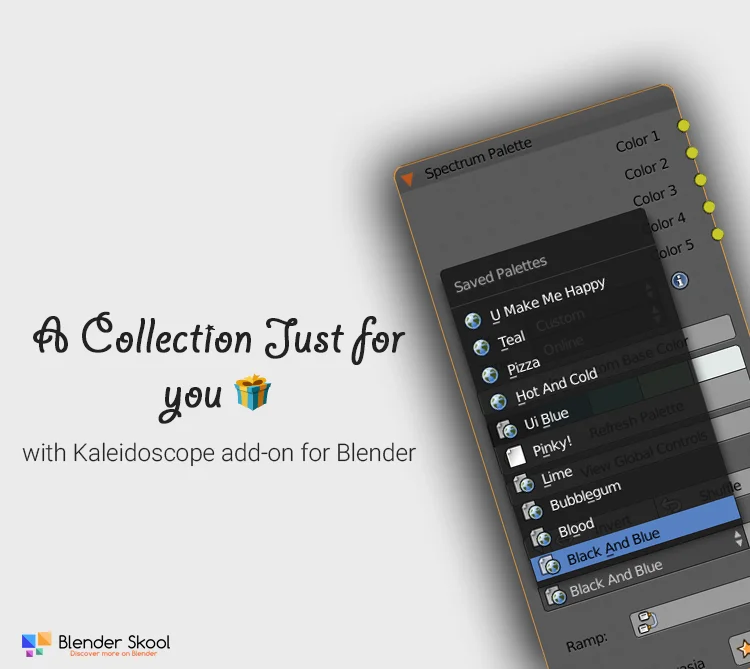Collapse the Spectrum Palette node triangle
The height and width of the screenshot is (669, 750).
tap(407, 180)
